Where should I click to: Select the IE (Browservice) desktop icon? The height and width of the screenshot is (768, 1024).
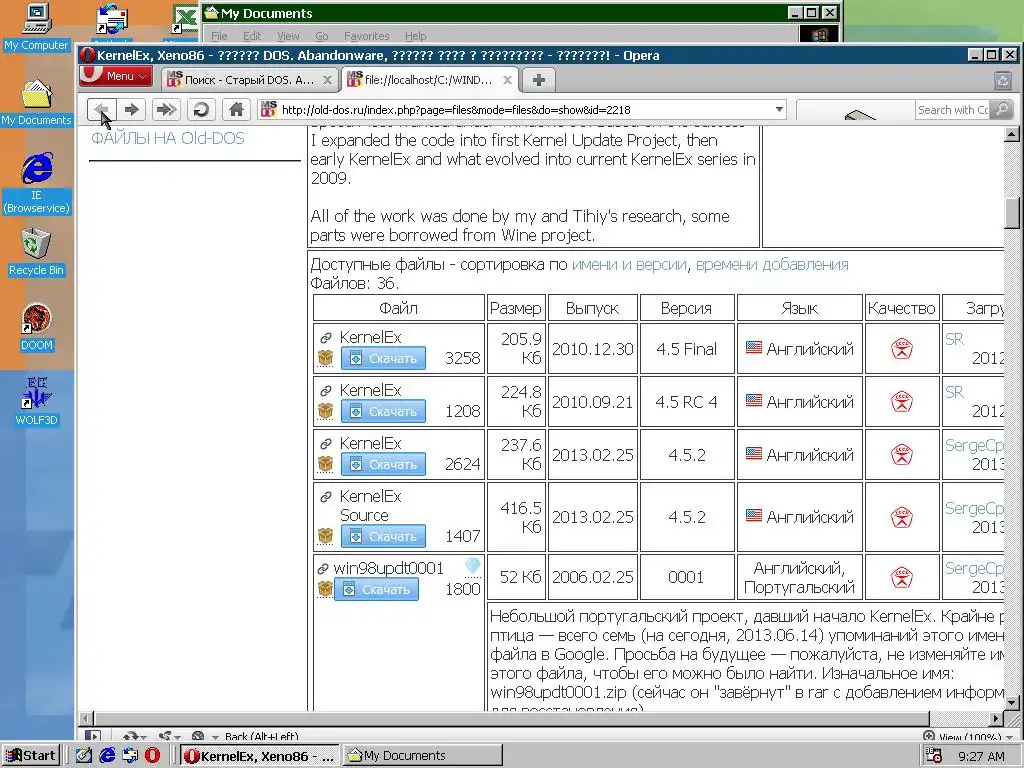tap(36, 183)
